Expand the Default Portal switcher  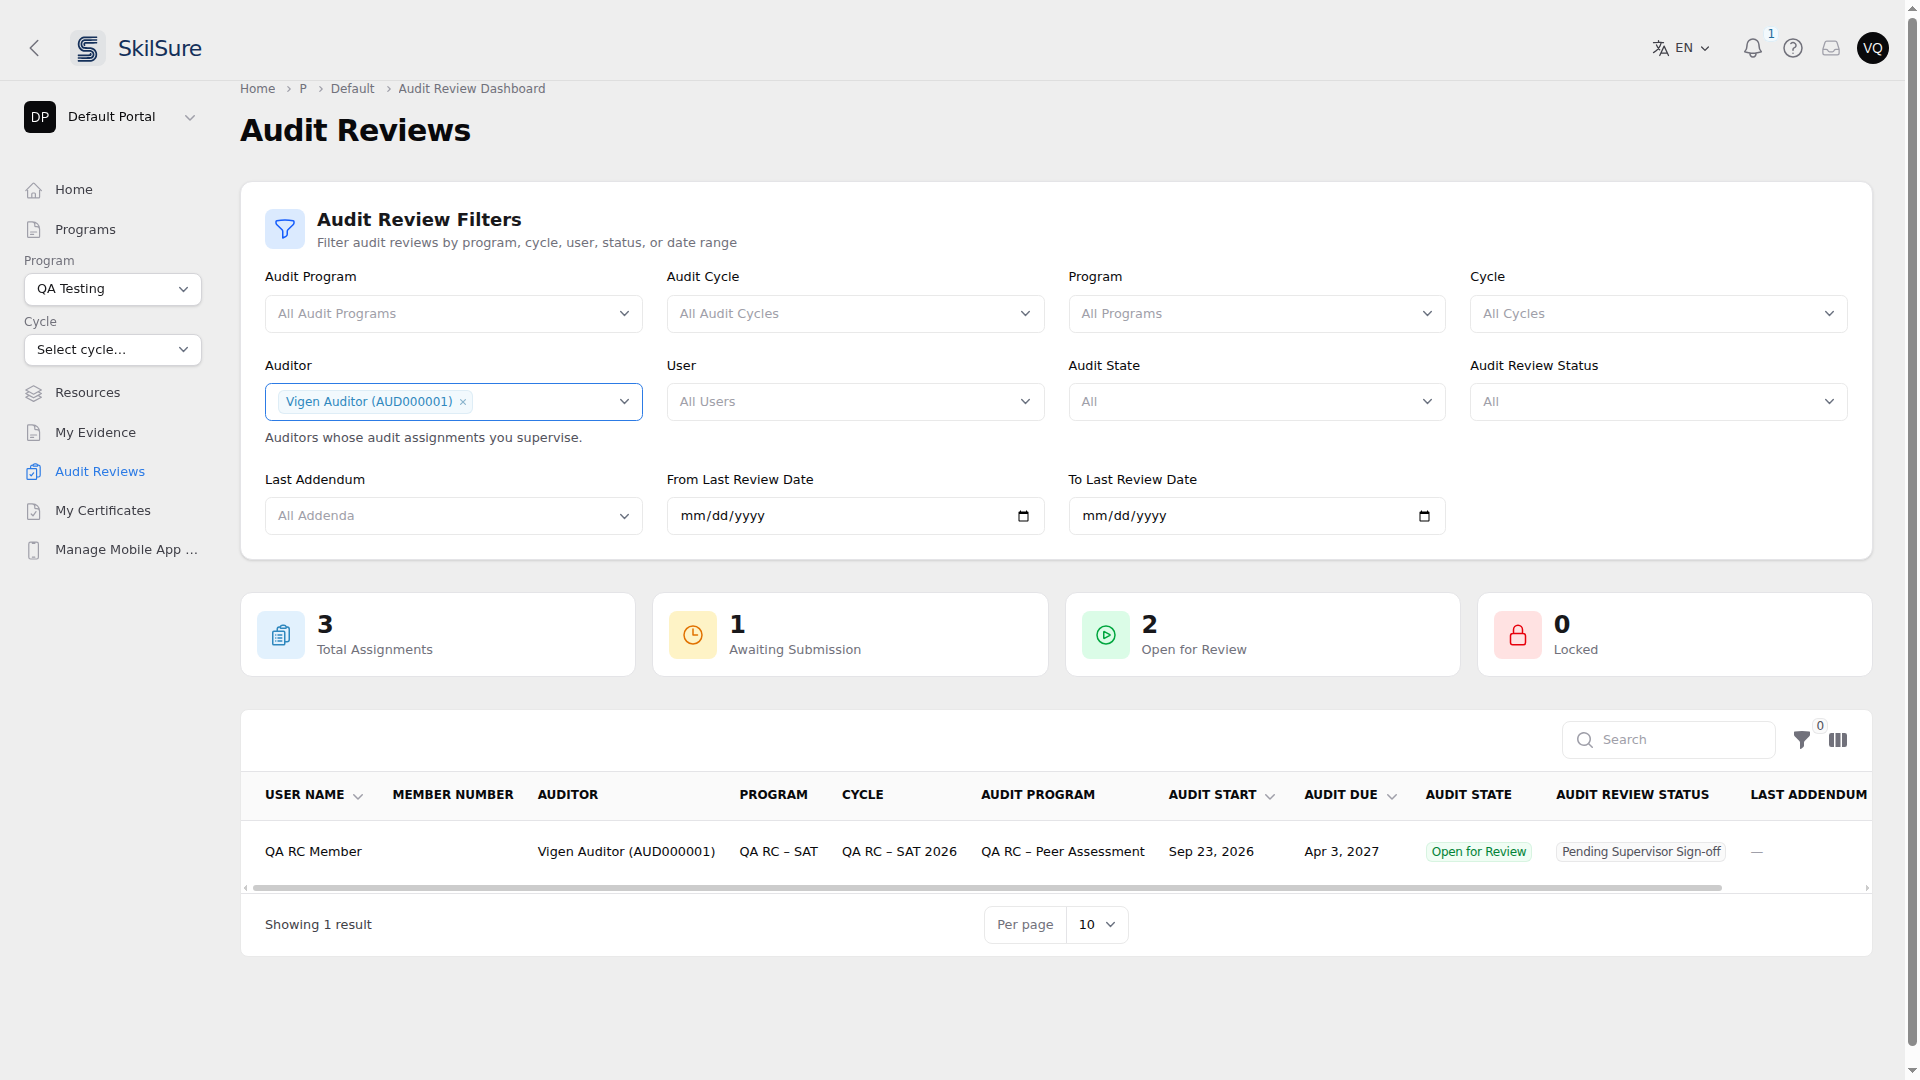coord(190,117)
